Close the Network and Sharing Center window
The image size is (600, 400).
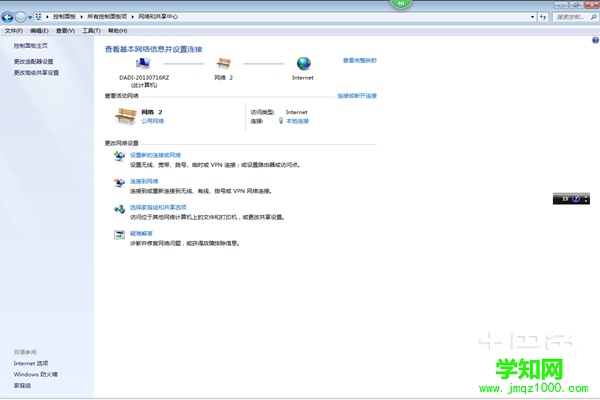[x=591, y=5]
